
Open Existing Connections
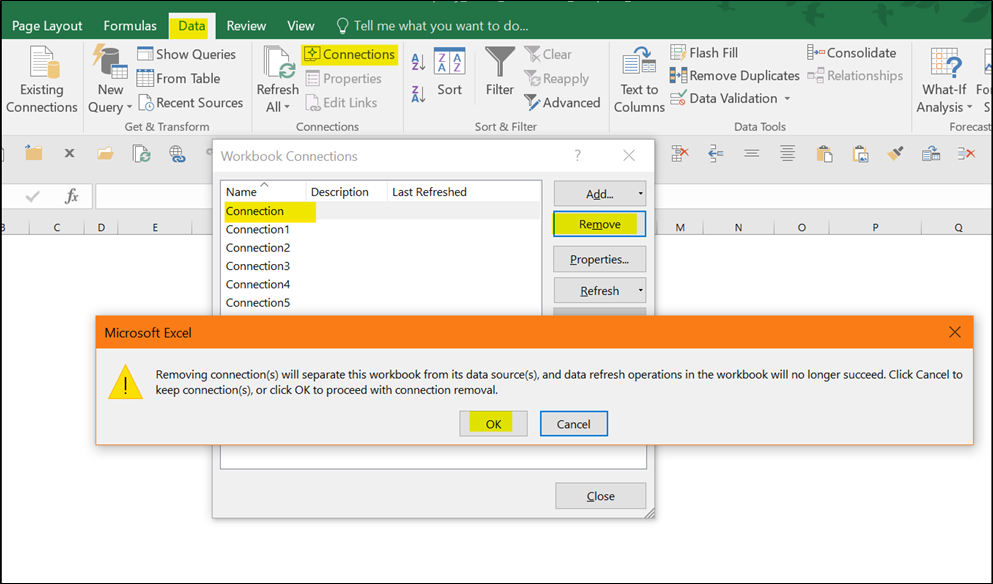[x=42, y=80]
